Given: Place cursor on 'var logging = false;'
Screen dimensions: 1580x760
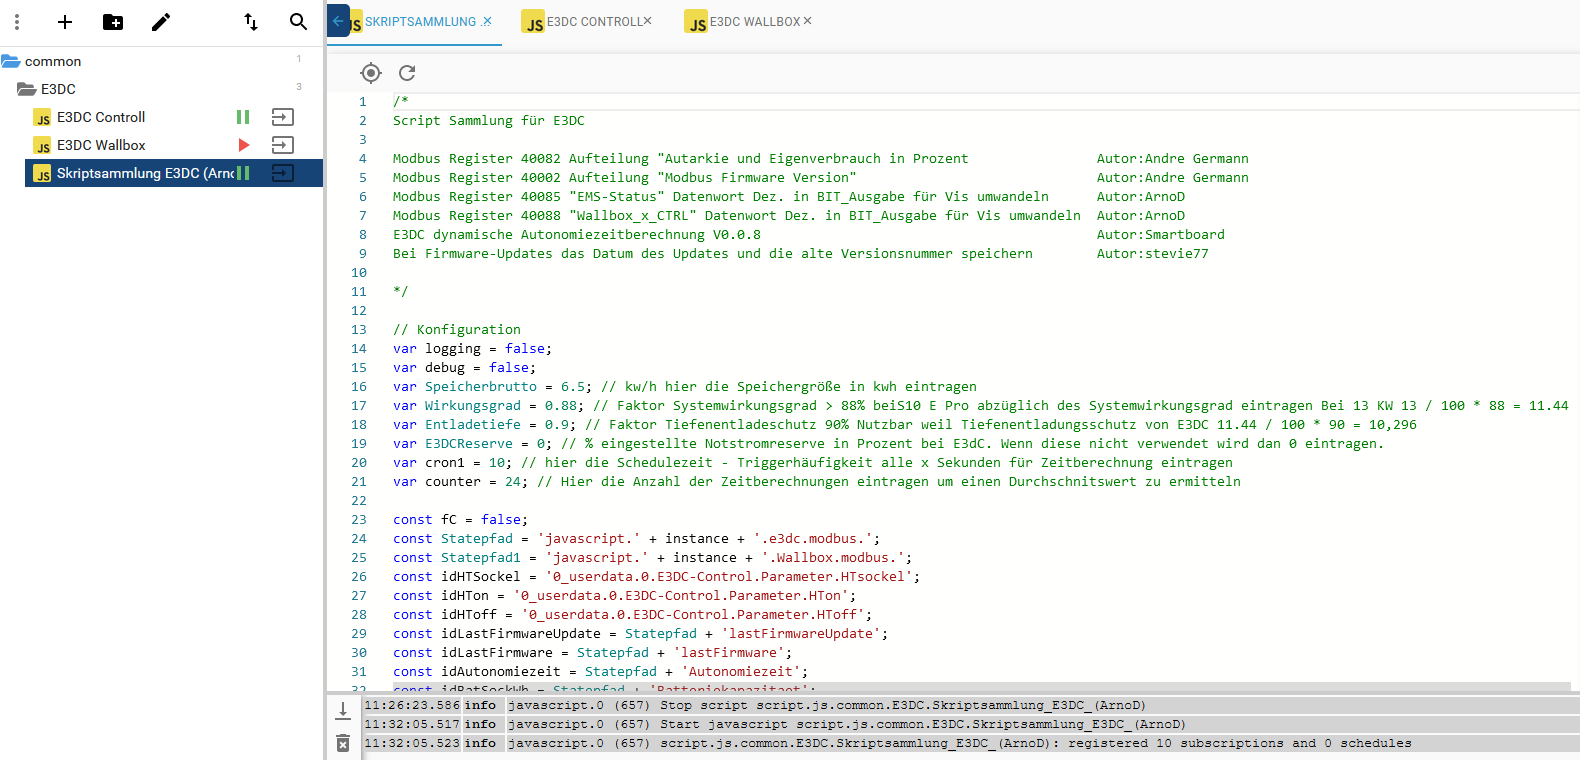Looking at the screenshot, I should click(472, 348).
